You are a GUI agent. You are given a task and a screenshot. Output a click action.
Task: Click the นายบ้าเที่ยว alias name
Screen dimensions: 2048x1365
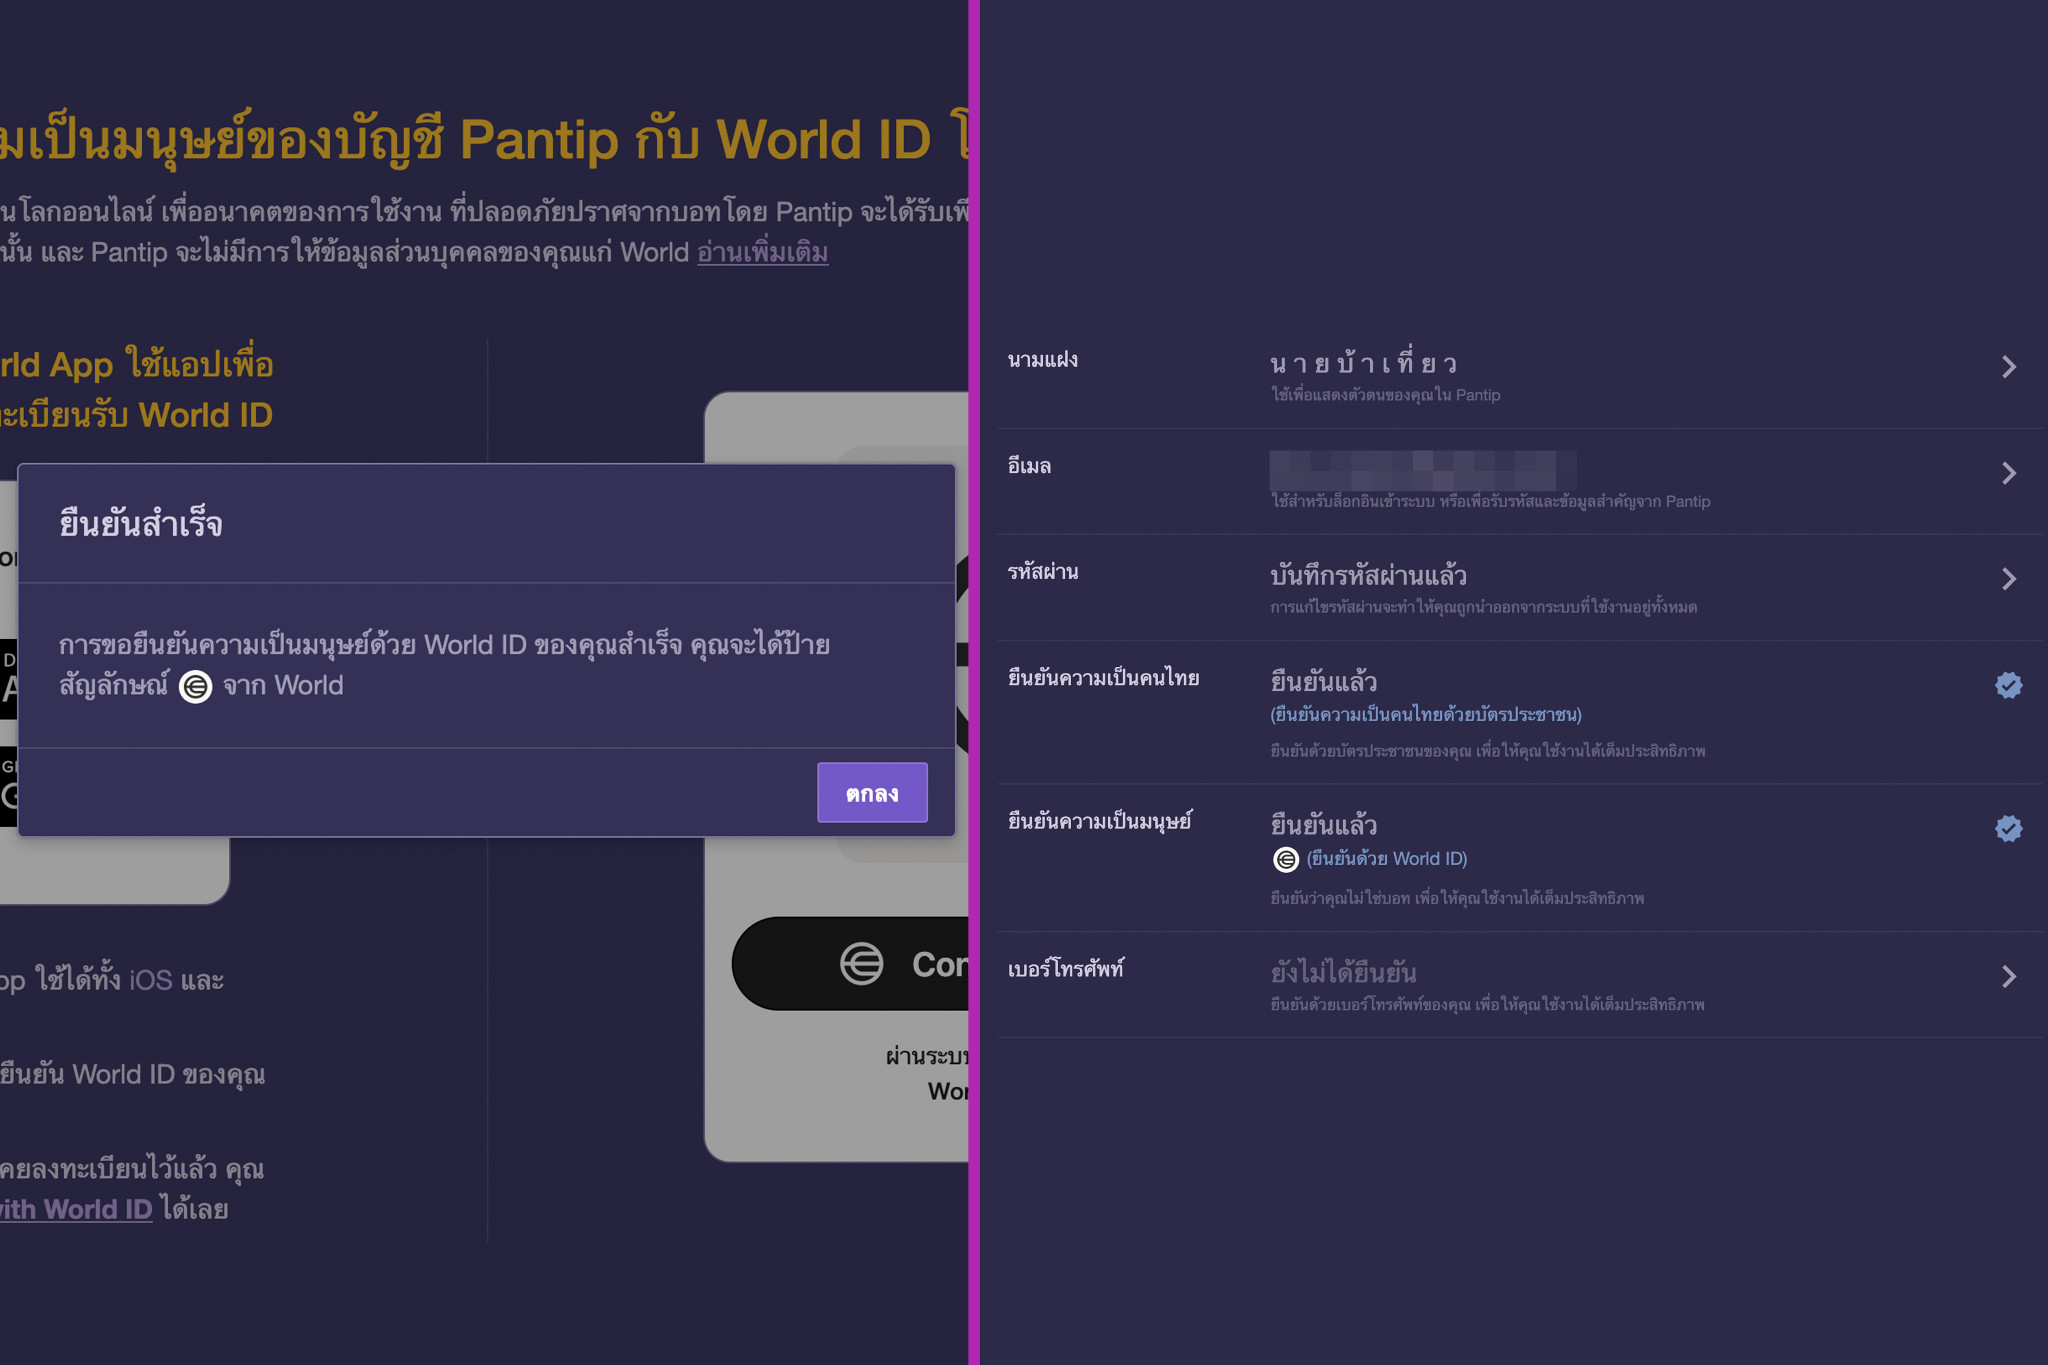[1363, 363]
